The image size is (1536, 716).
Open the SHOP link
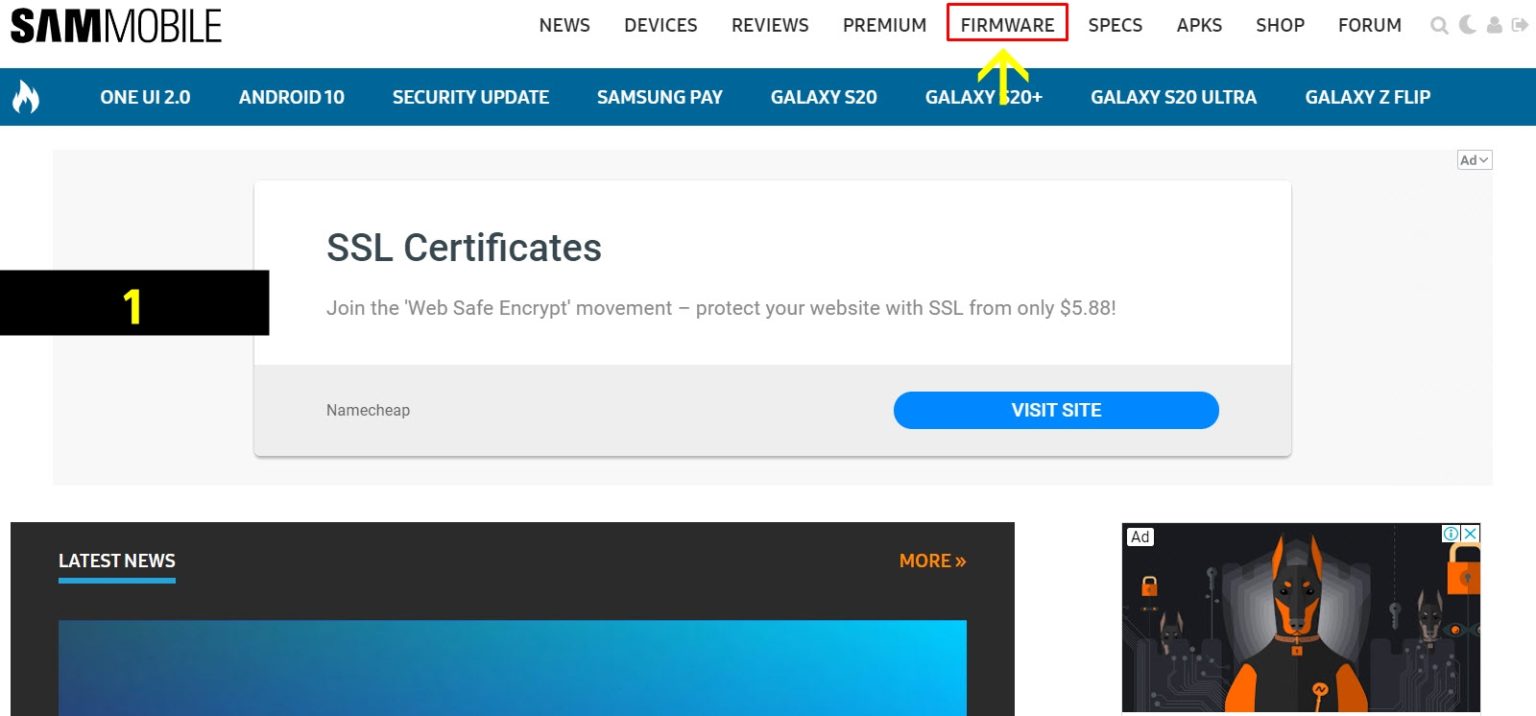click(x=1280, y=25)
